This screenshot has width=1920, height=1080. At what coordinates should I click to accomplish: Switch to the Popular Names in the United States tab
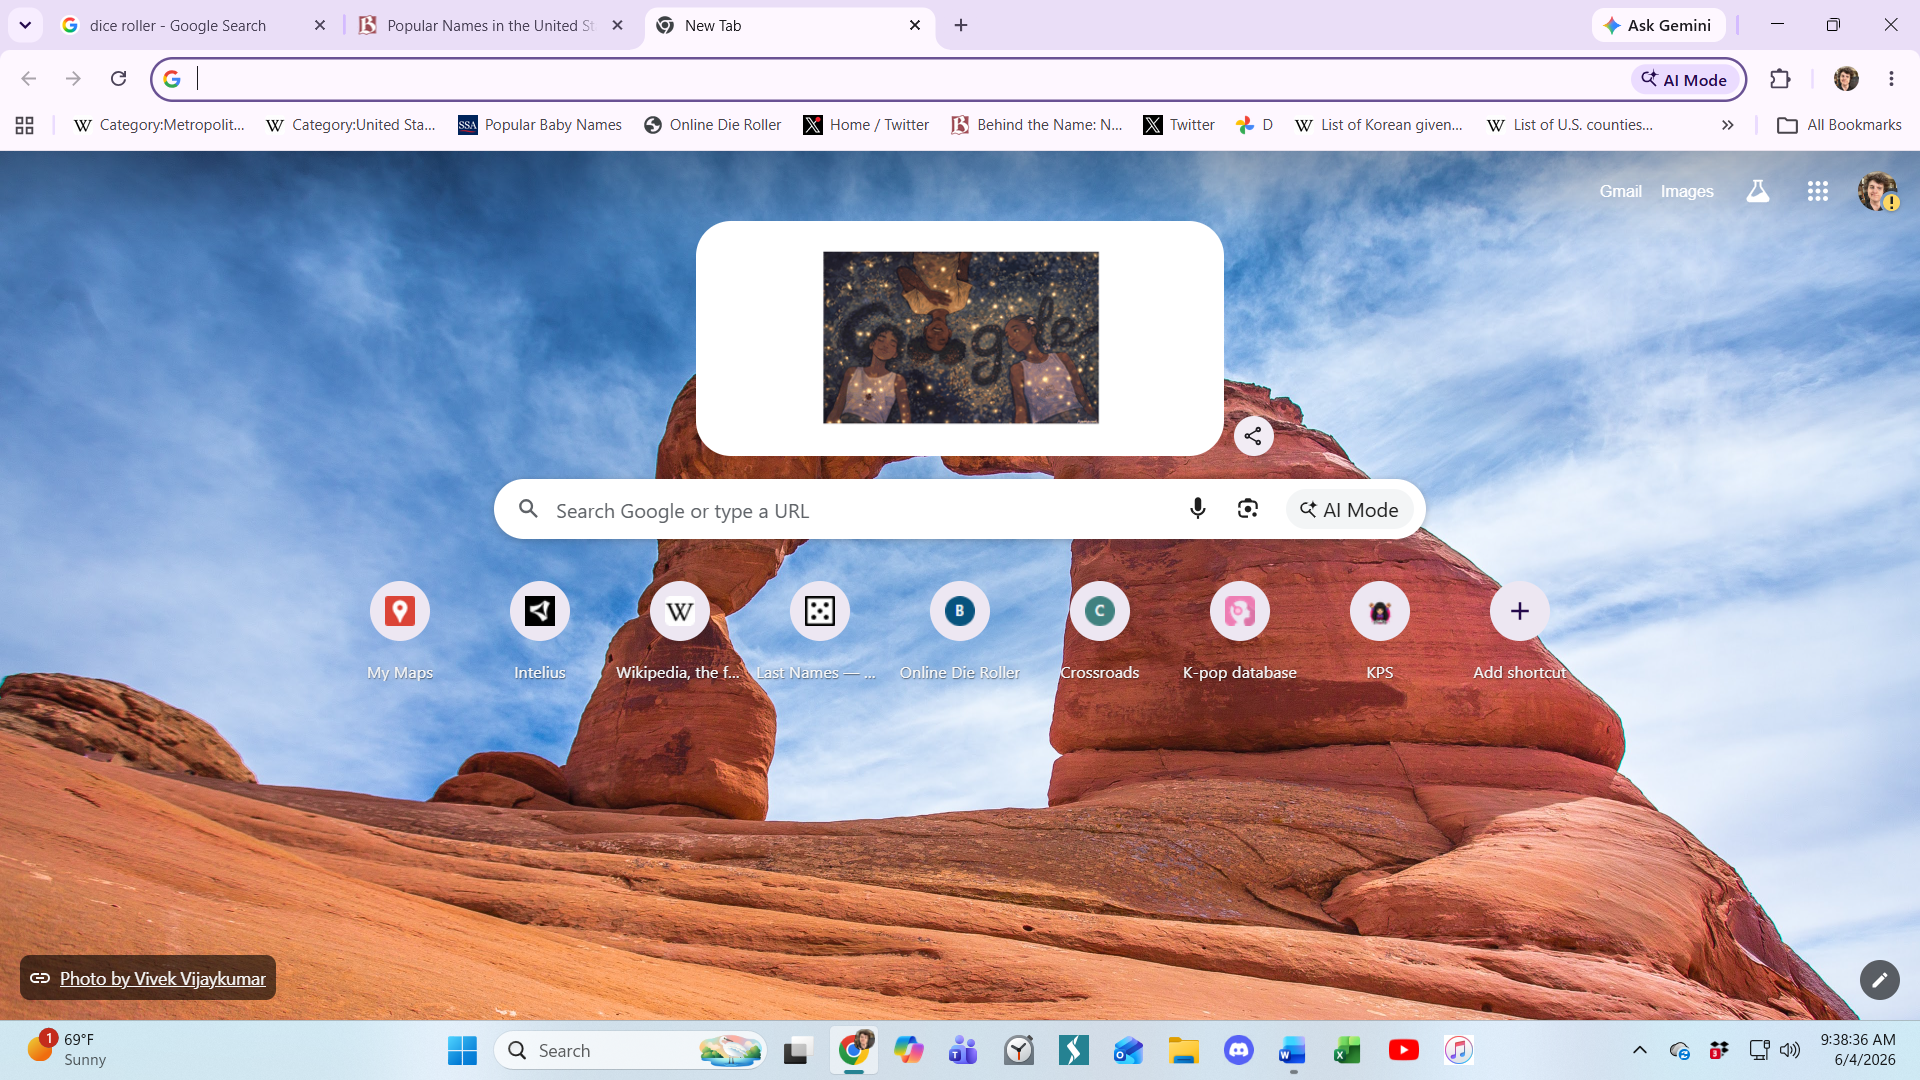click(x=490, y=25)
